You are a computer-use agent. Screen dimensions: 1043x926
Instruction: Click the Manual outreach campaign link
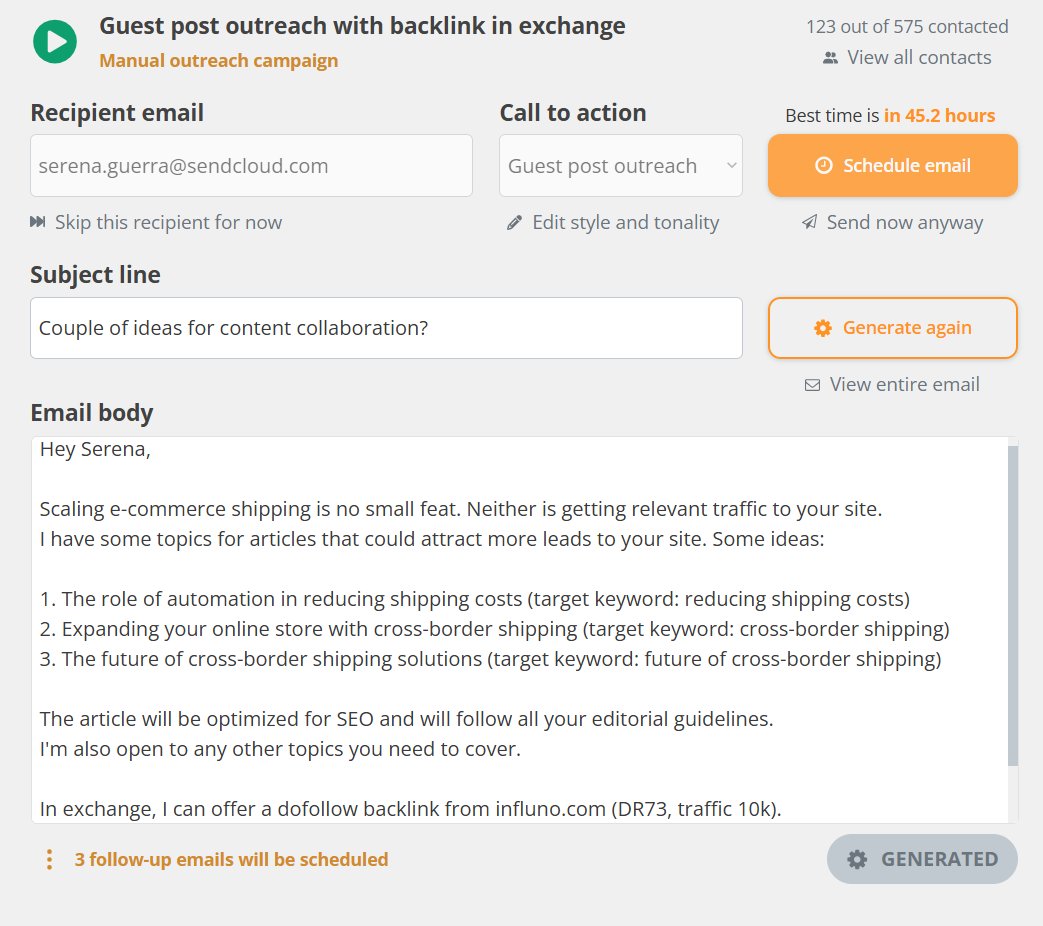click(219, 61)
